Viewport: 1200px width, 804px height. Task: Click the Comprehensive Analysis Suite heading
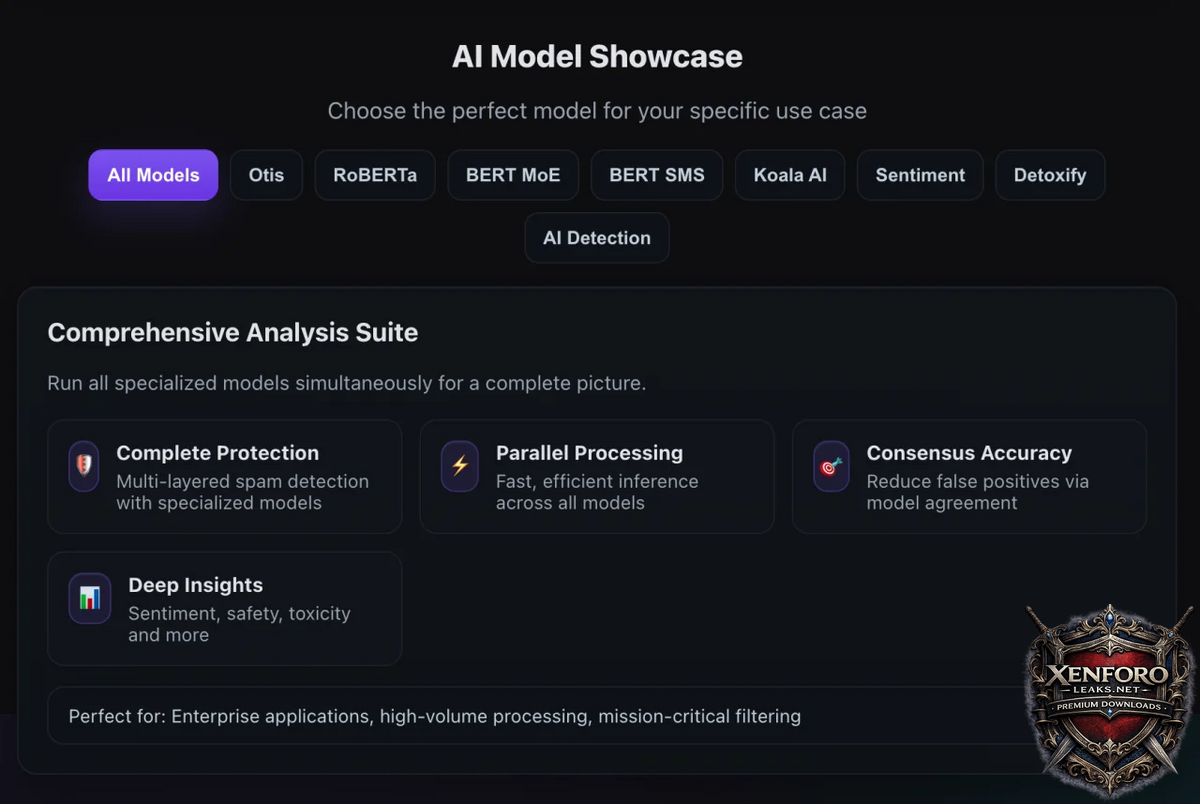[x=233, y=333]
